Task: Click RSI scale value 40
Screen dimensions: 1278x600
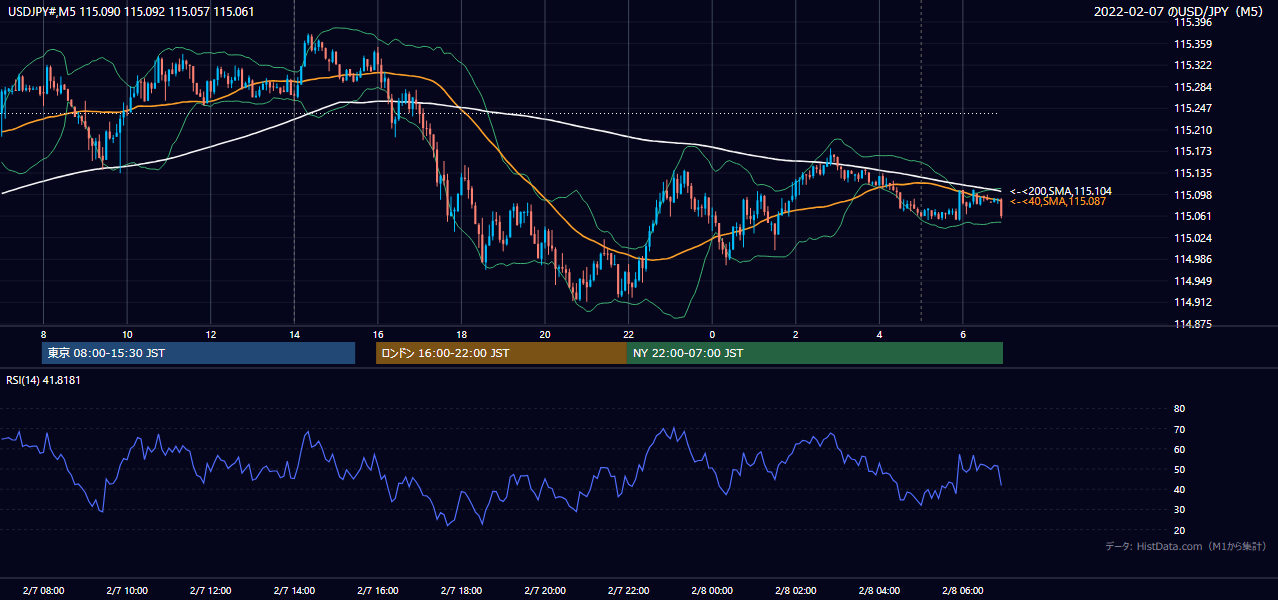Action: pyautogui.click(x=1180, y=489)
